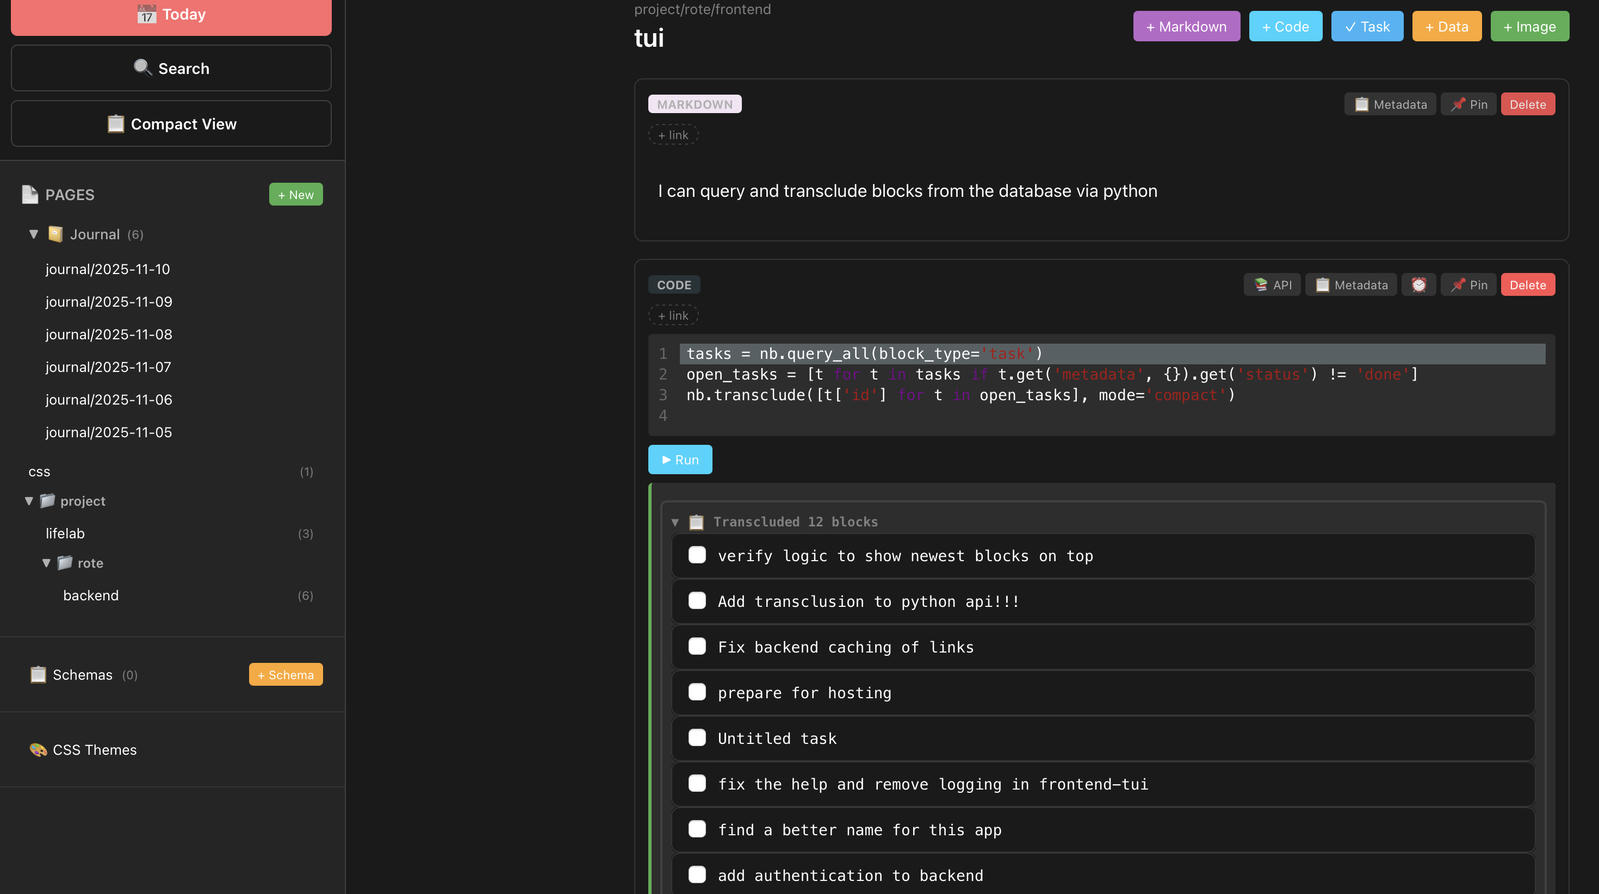Open the API reference button in the code block

(x=1272, y=285)
